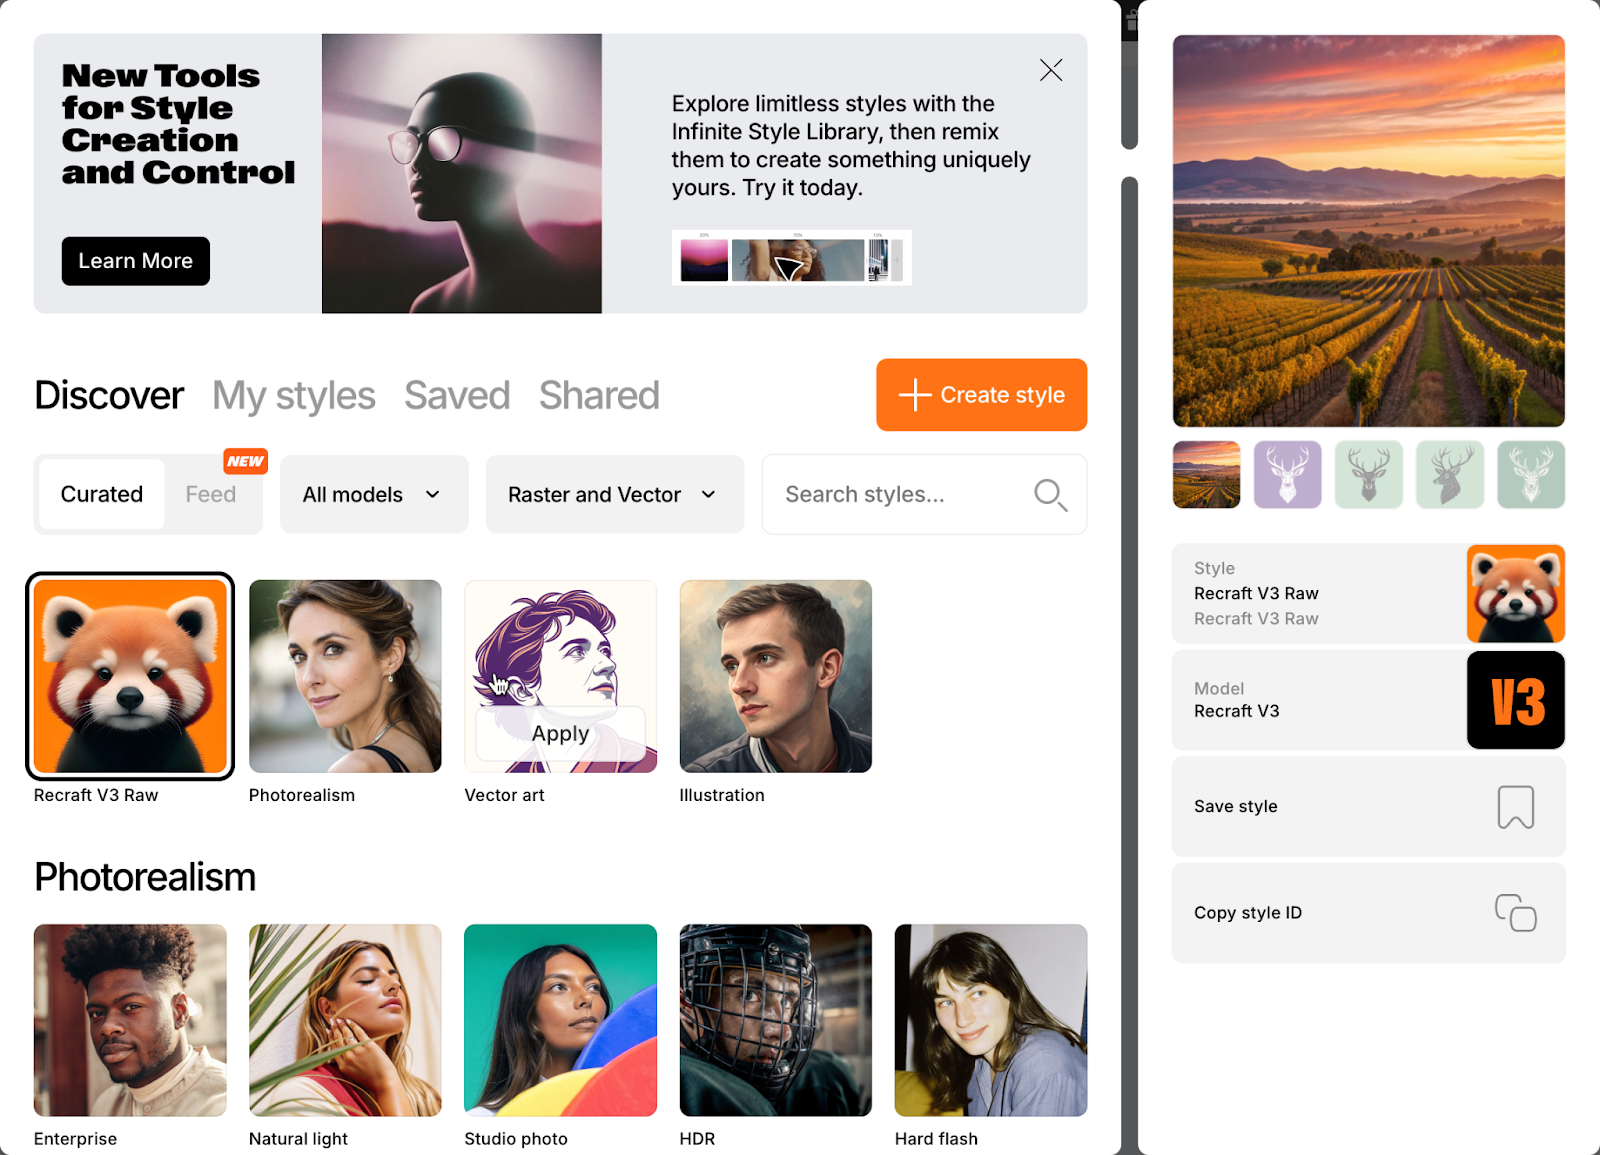1600x1155 pixels.
Task: Open the large vineyard sunset preview
Action: pos(1368,231)
